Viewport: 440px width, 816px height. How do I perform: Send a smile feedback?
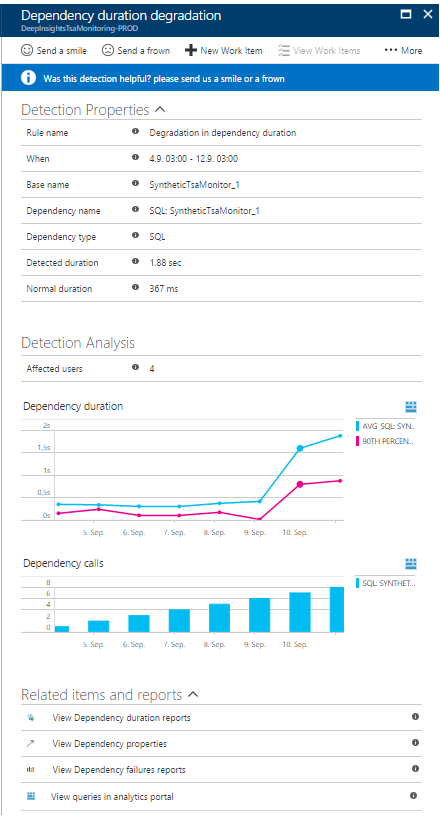pos(54,50)
